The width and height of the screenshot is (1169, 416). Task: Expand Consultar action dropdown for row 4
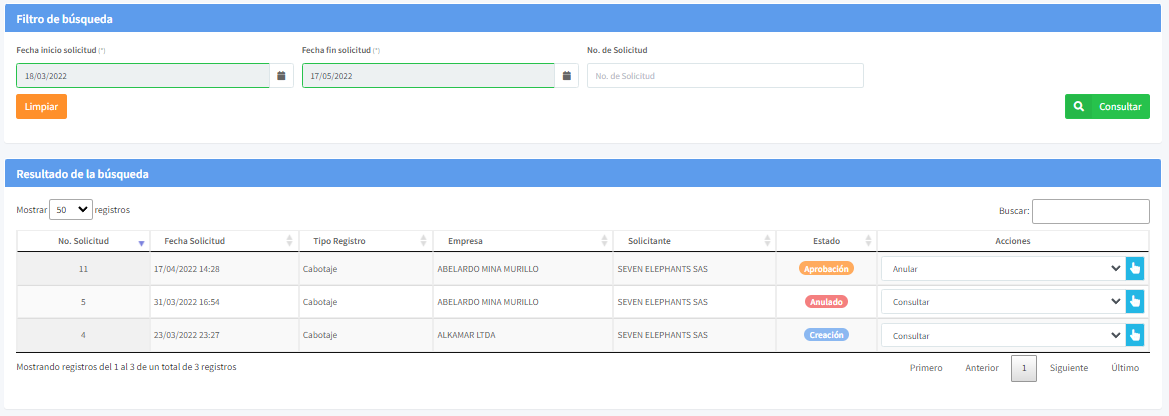point(1001,335)
